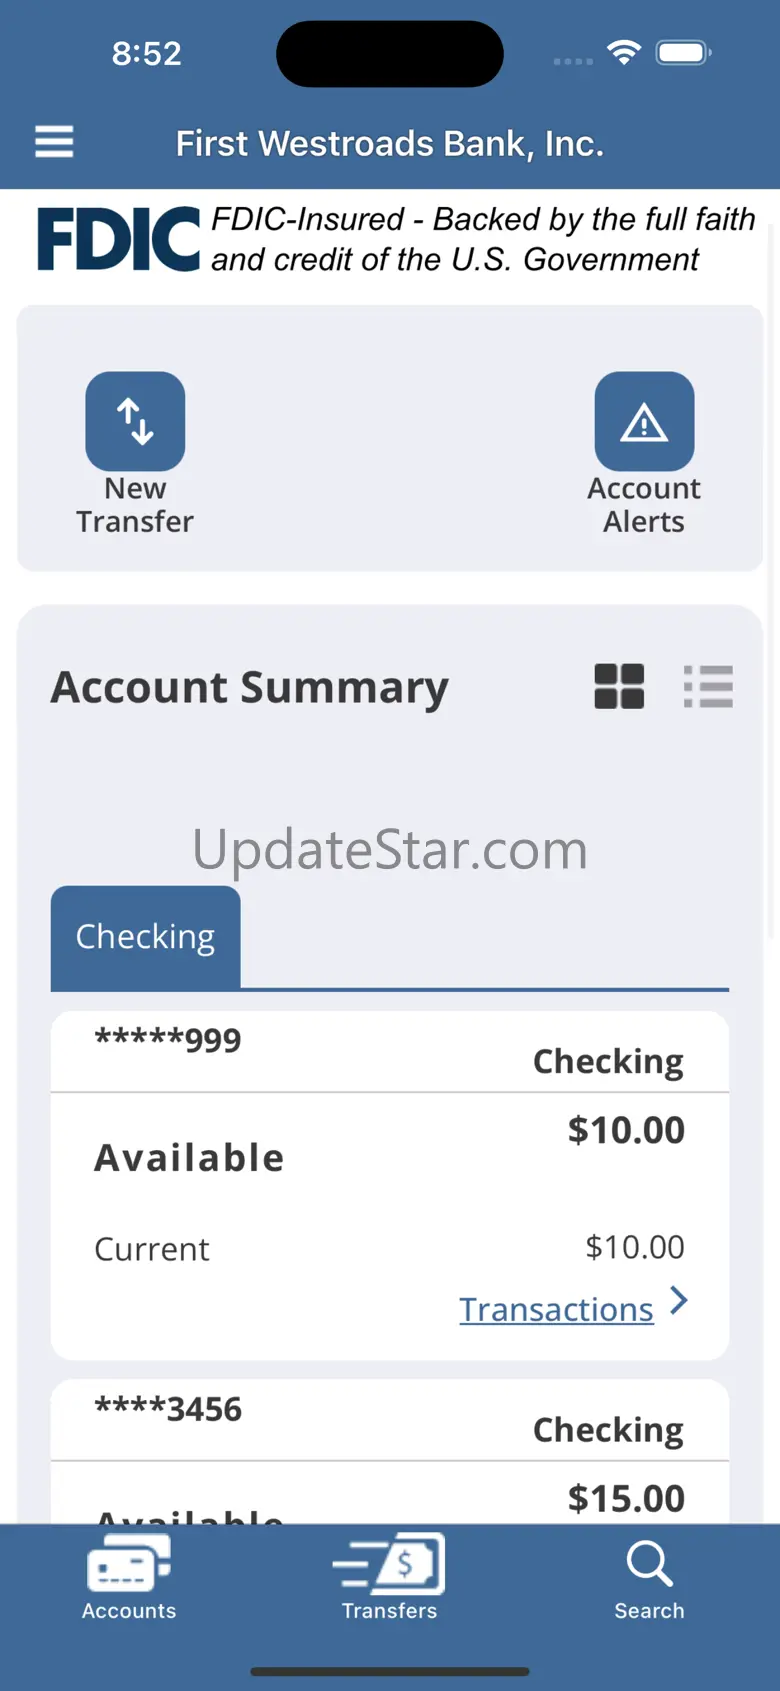This screenshot has height=1691, width=780.
Task: Open Account Alerts
Action: (x=644, y=422)
